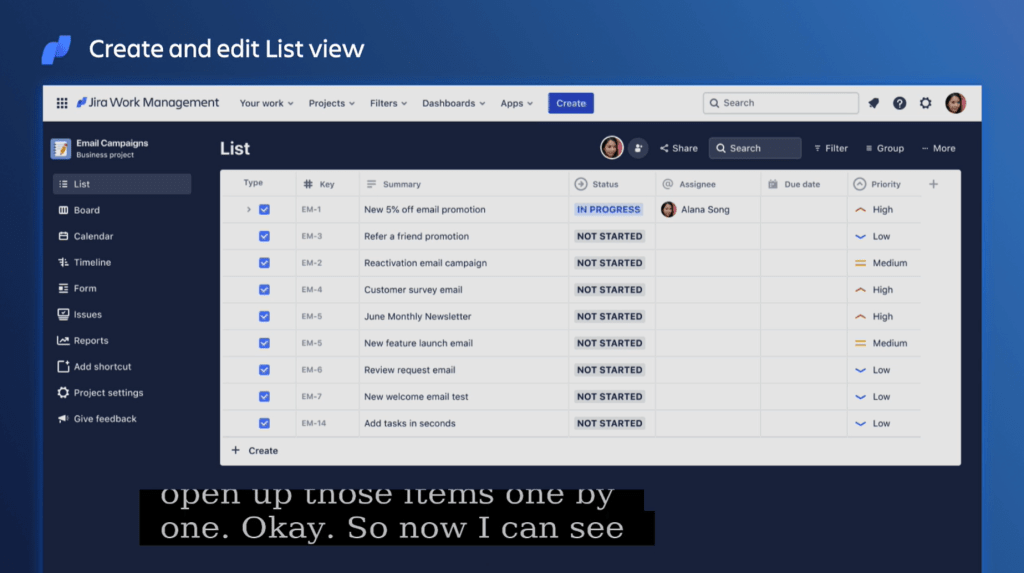Open the help question mark icon
The width and height of the screenshot is (1024, 573).
[x=900, y=103]
